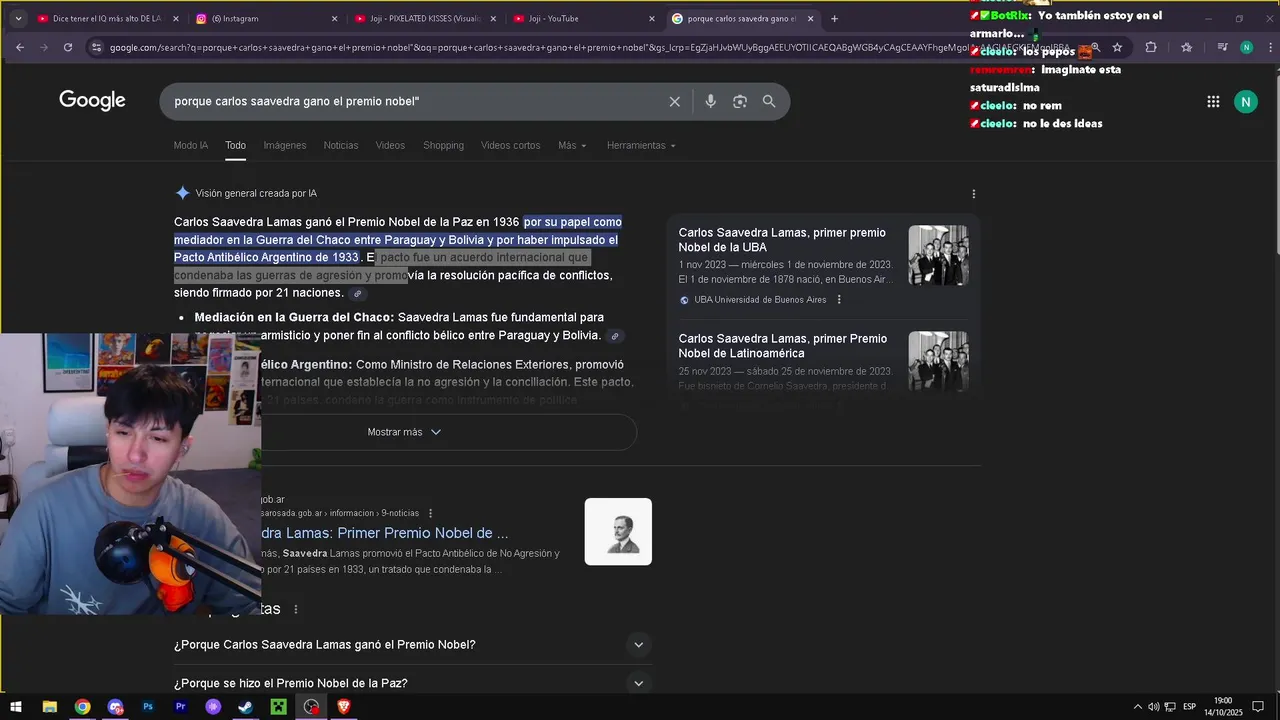Start a voice search with the microphone

[x=710, y=101]
